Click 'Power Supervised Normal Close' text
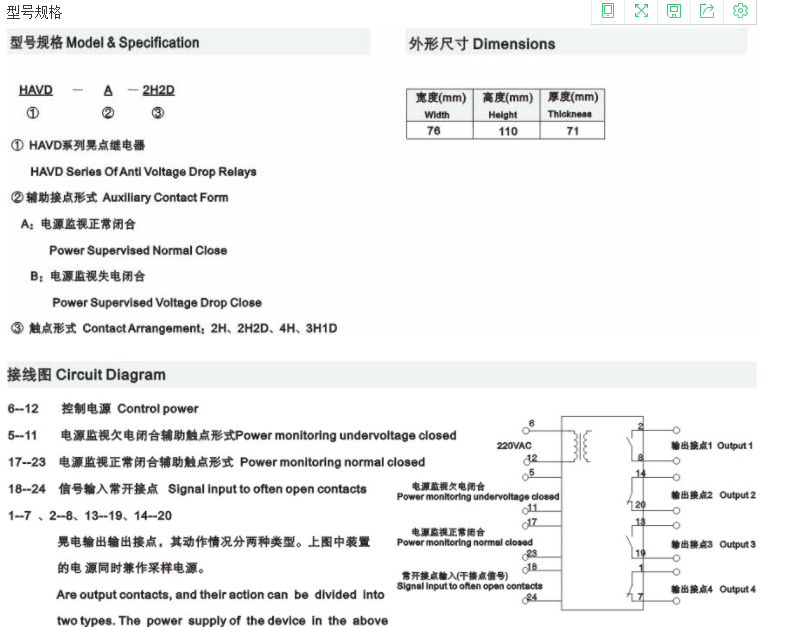 [x=138, y=250]
